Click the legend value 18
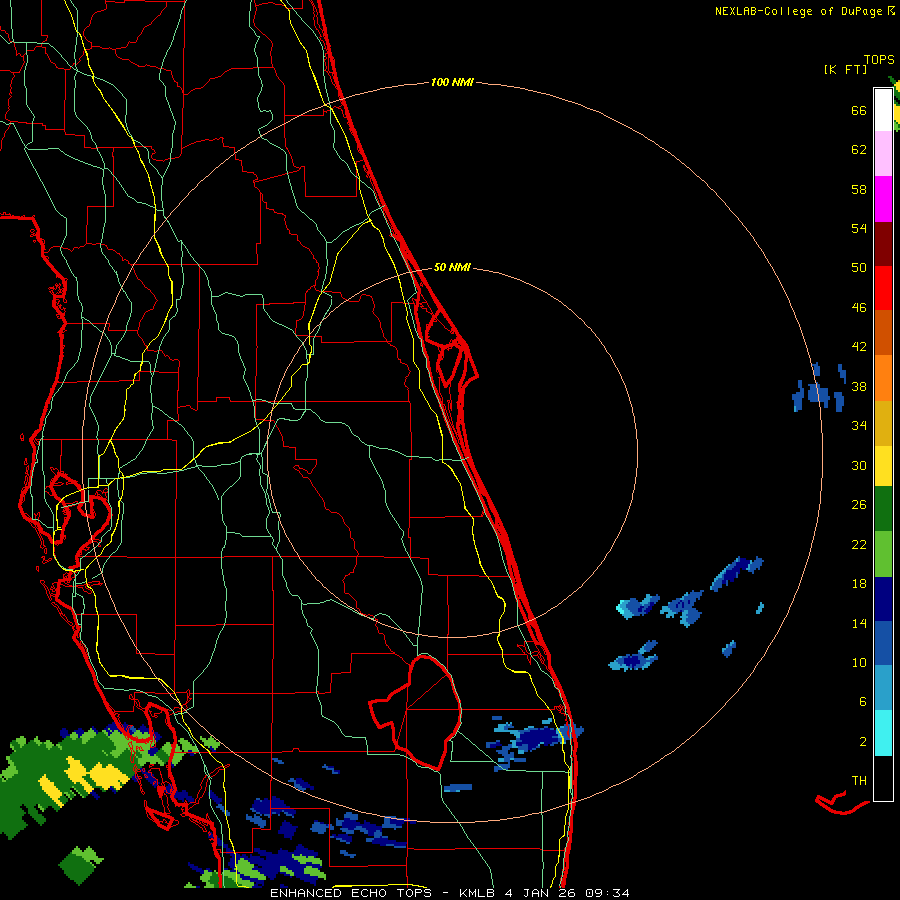Image resolution: width=900 pixels, height=900 pixels. (x=859, y=584)
